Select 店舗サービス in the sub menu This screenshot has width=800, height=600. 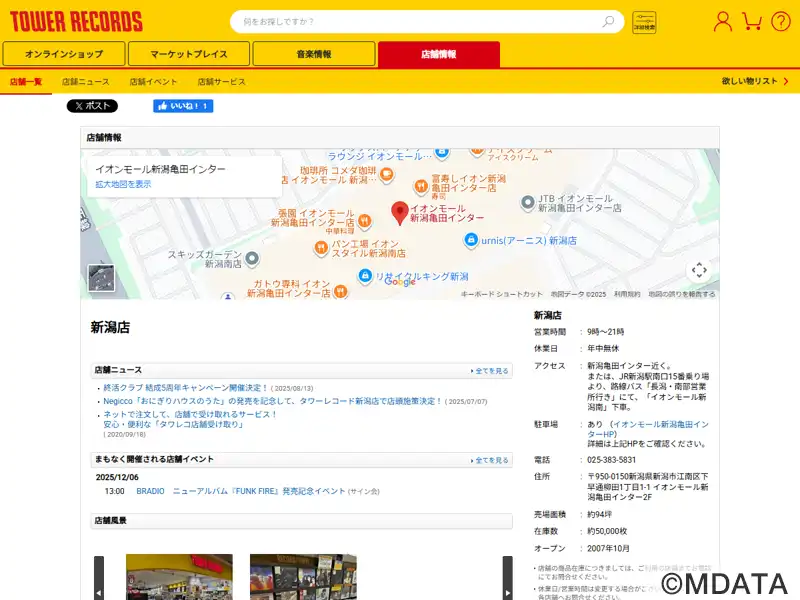(221, 82)
